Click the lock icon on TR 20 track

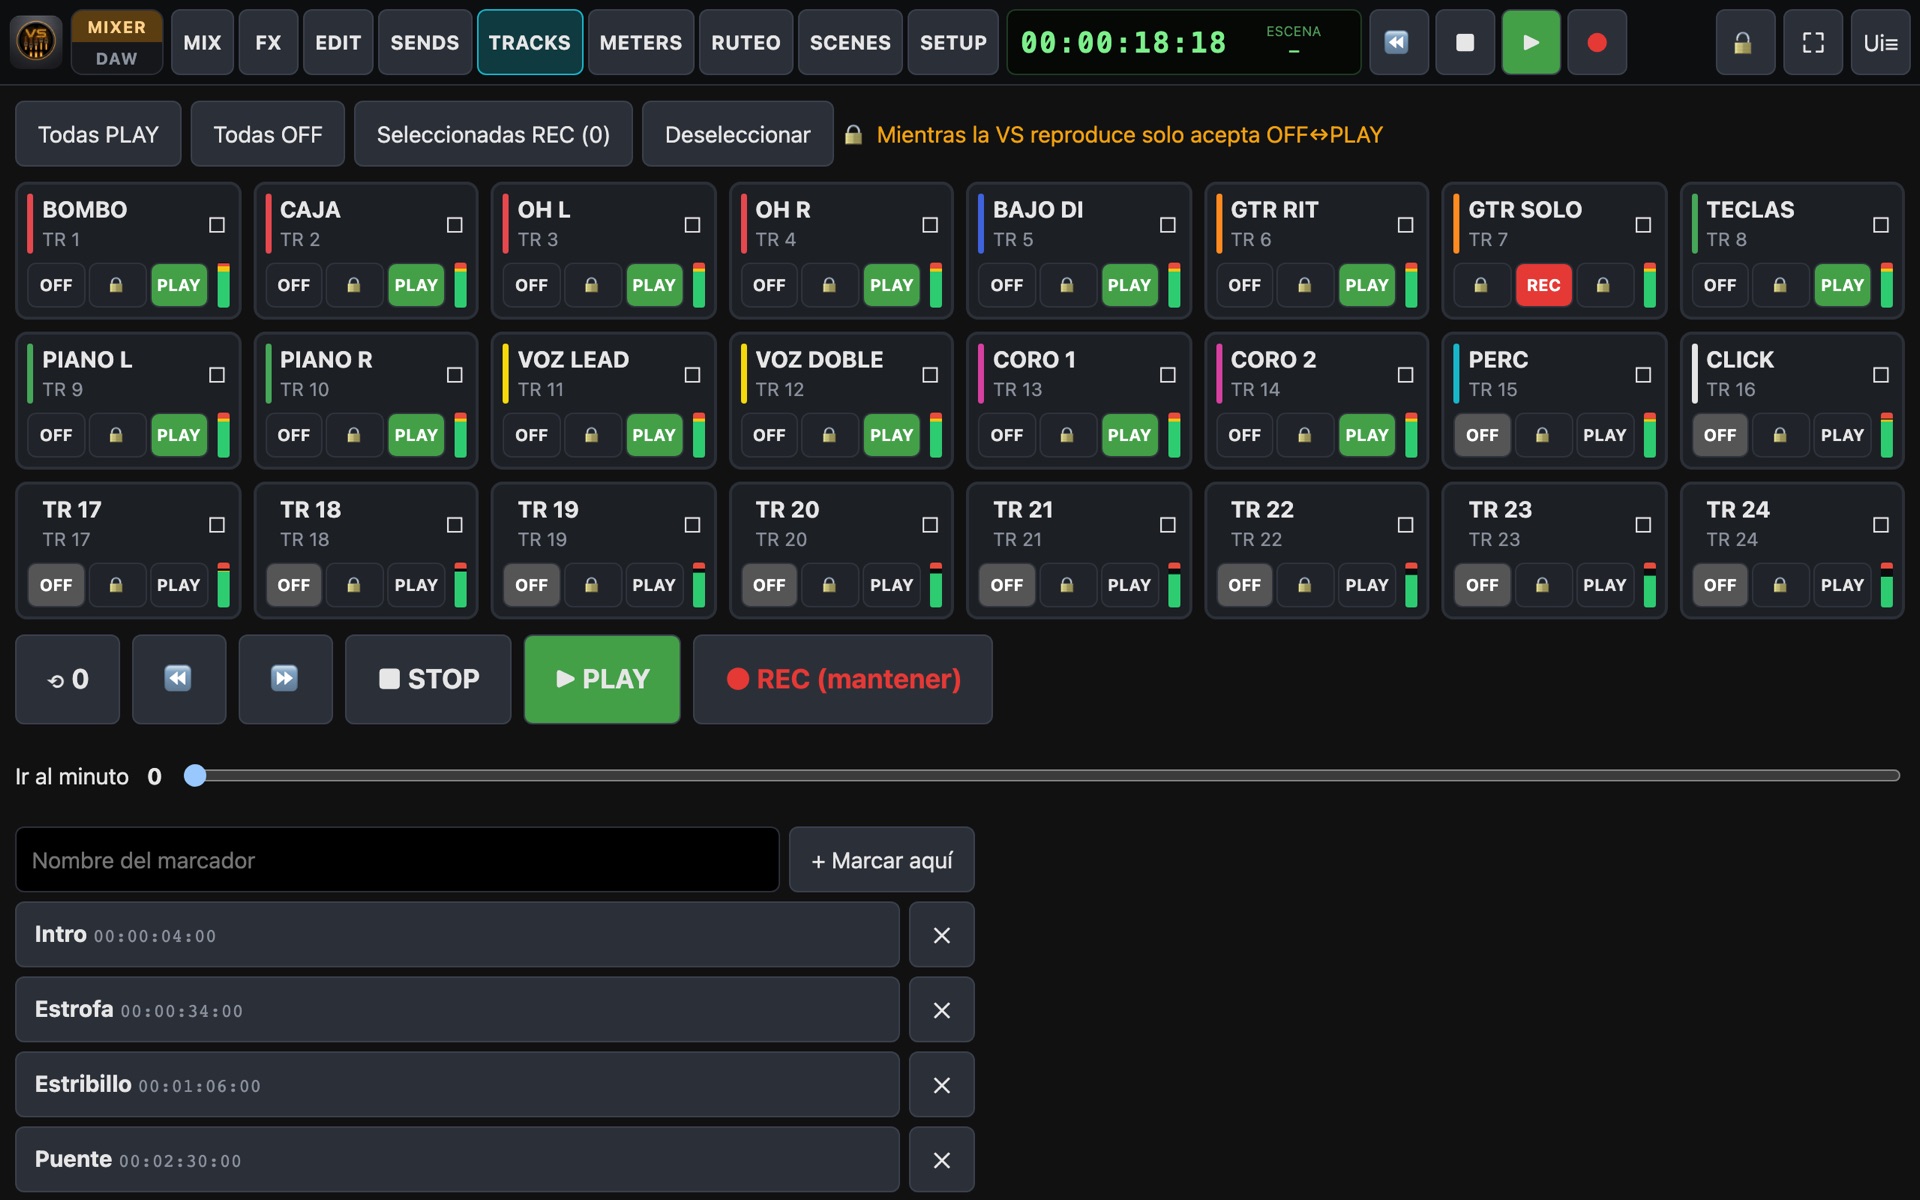click(x=829, y=585)
